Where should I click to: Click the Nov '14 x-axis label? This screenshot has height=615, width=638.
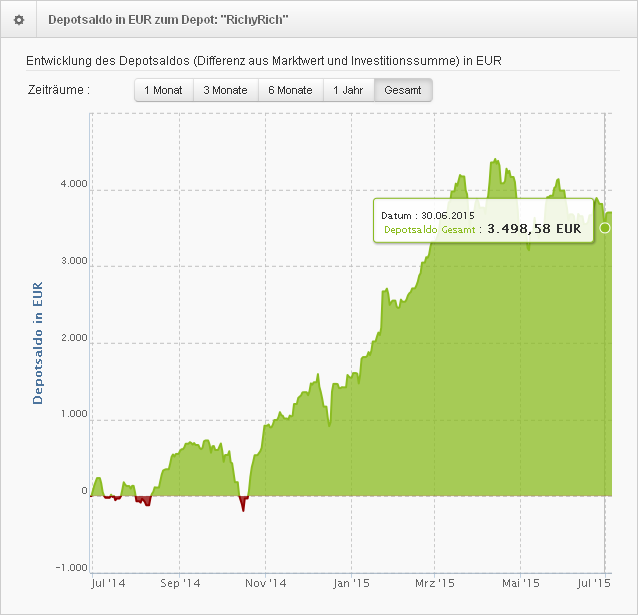pos(266,582)
